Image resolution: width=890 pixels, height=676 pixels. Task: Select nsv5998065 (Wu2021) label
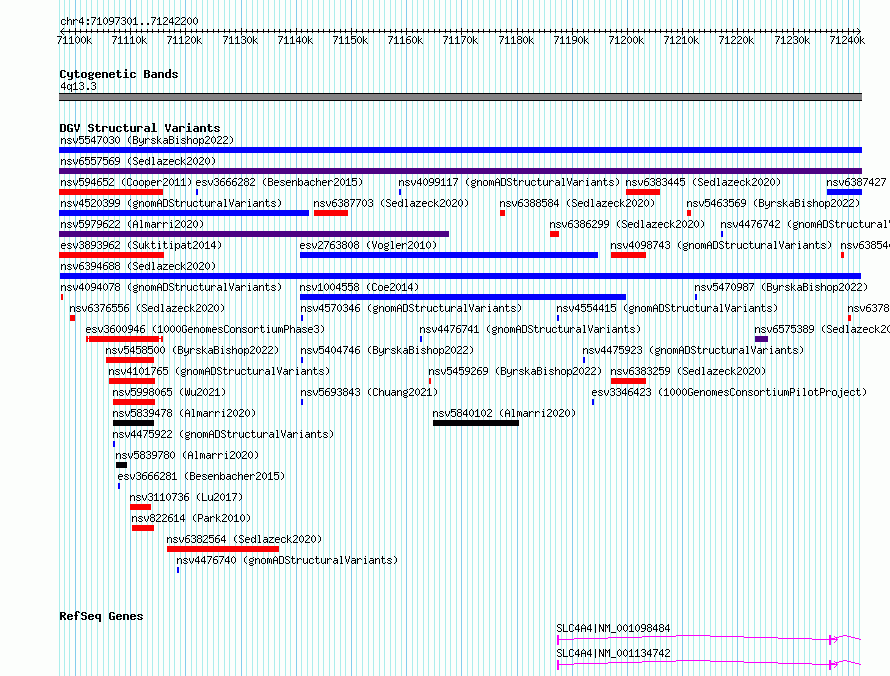click(169, 392)
